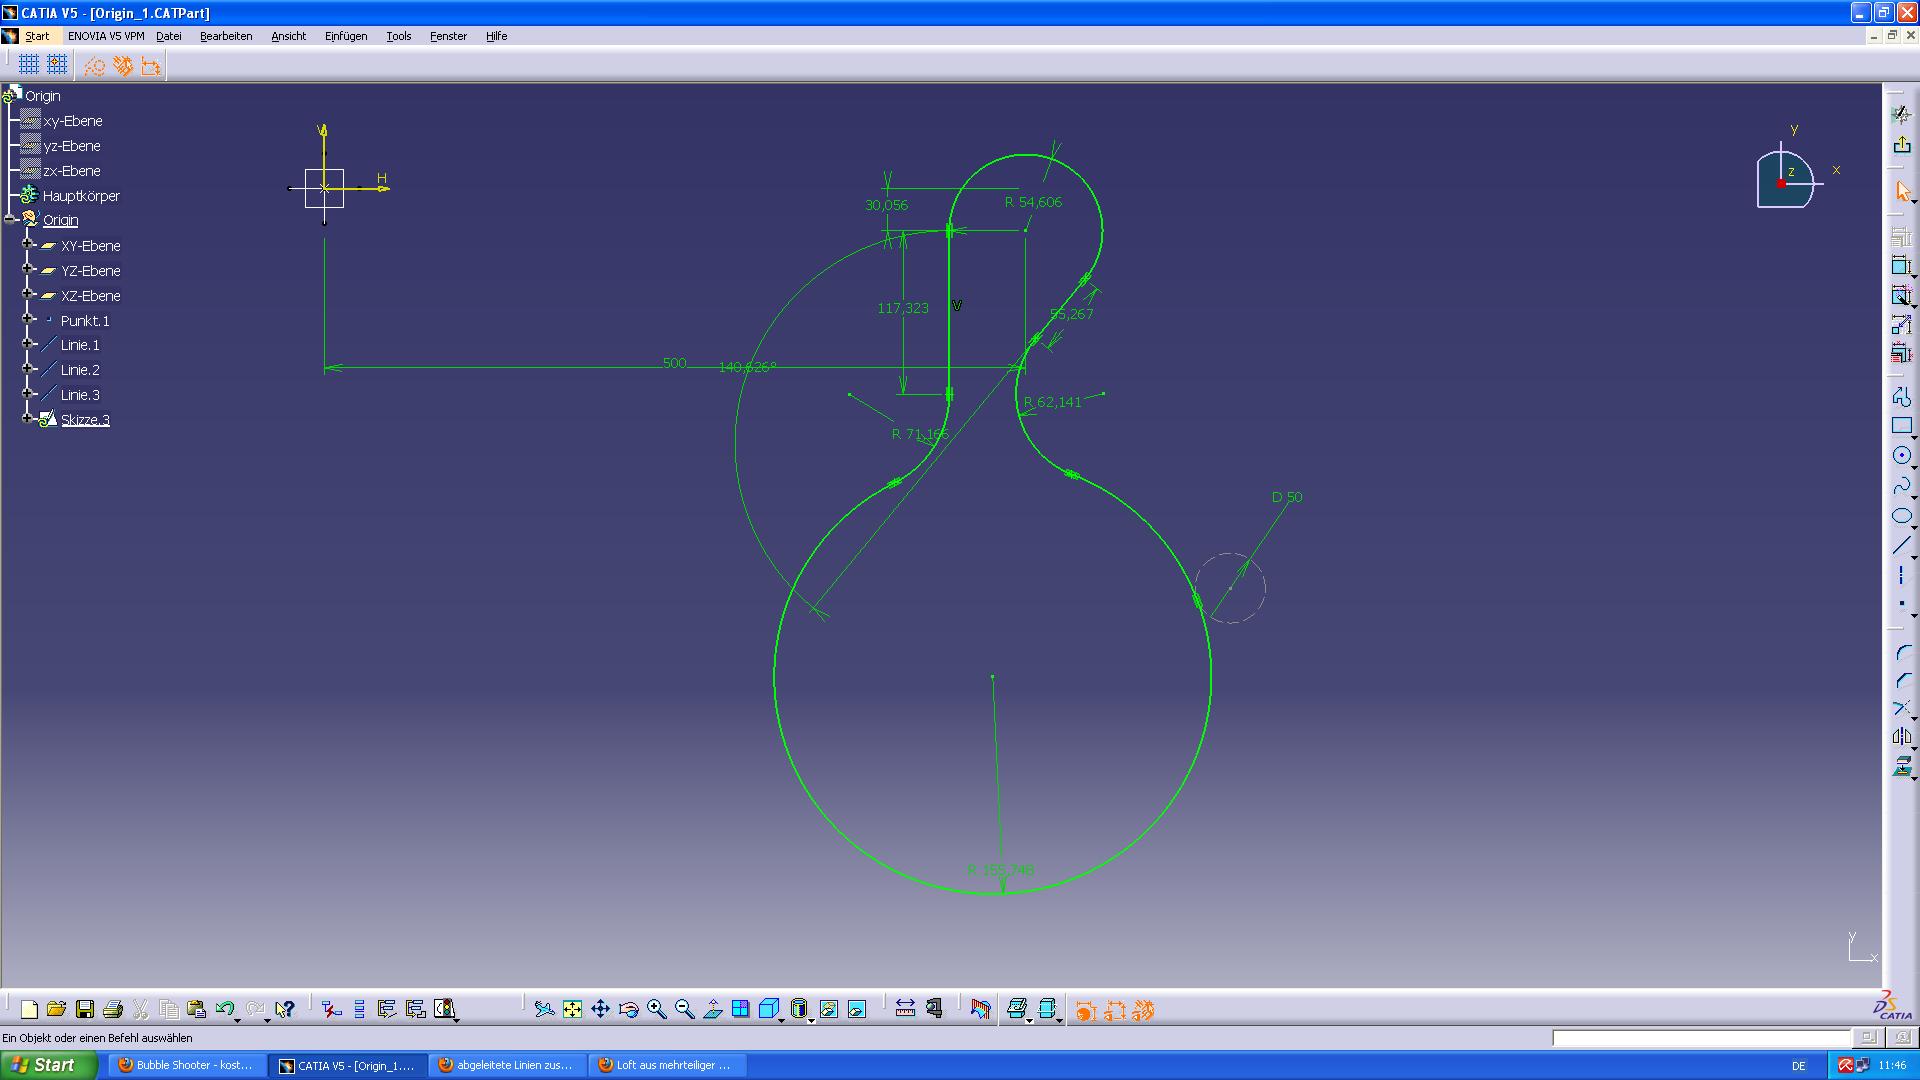1920x1080 pixels.
Task: Toggle the Grid display icon
Action: [29, 65]
